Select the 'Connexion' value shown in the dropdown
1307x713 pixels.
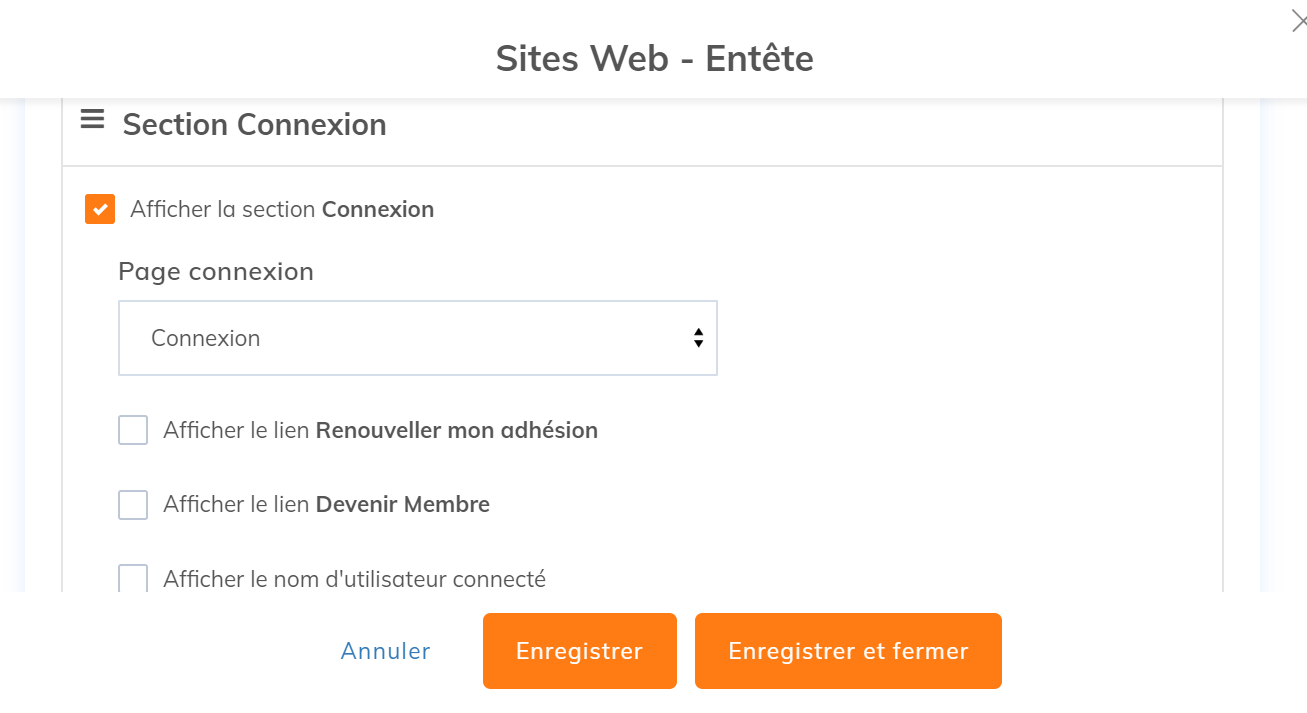pos(206,338)
